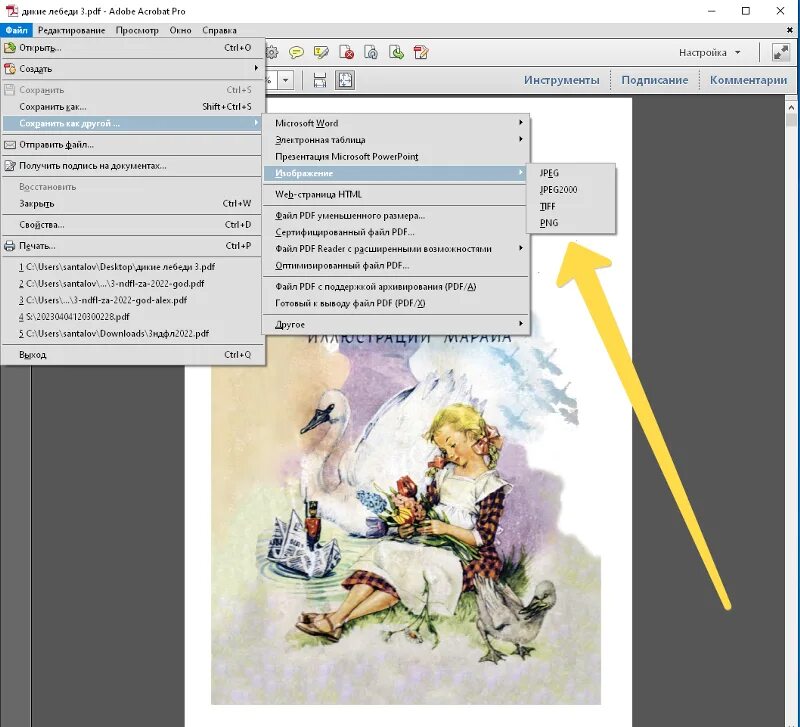
Task: Open recent file 3-ndfl-za-2022-god-alex.pdf
Action: pos(133,300)
